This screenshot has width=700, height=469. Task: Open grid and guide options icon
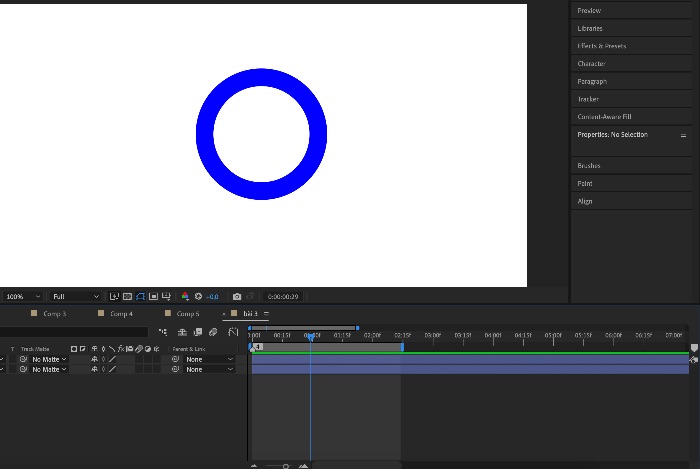point(166,296)
